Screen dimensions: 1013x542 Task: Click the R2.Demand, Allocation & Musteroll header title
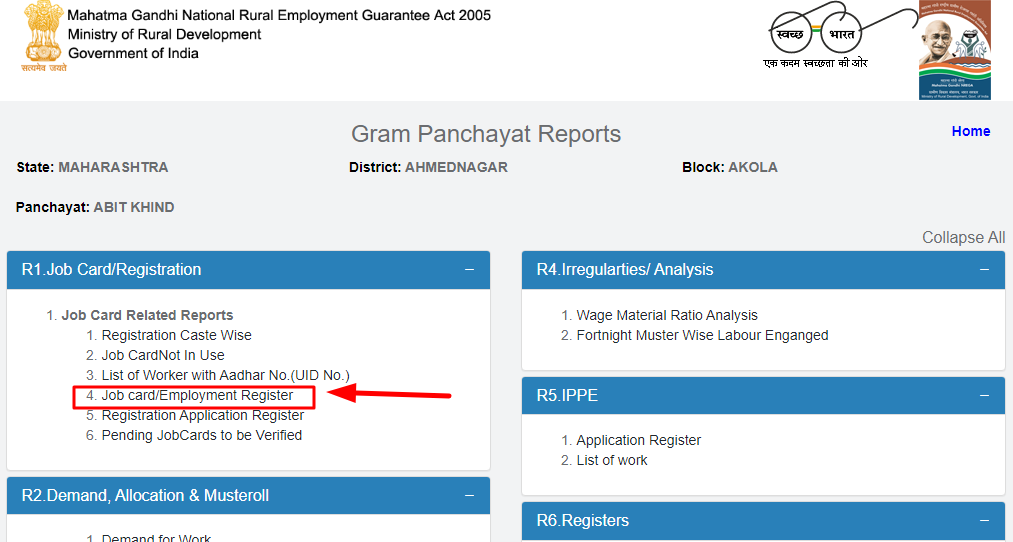coord(145,495)
